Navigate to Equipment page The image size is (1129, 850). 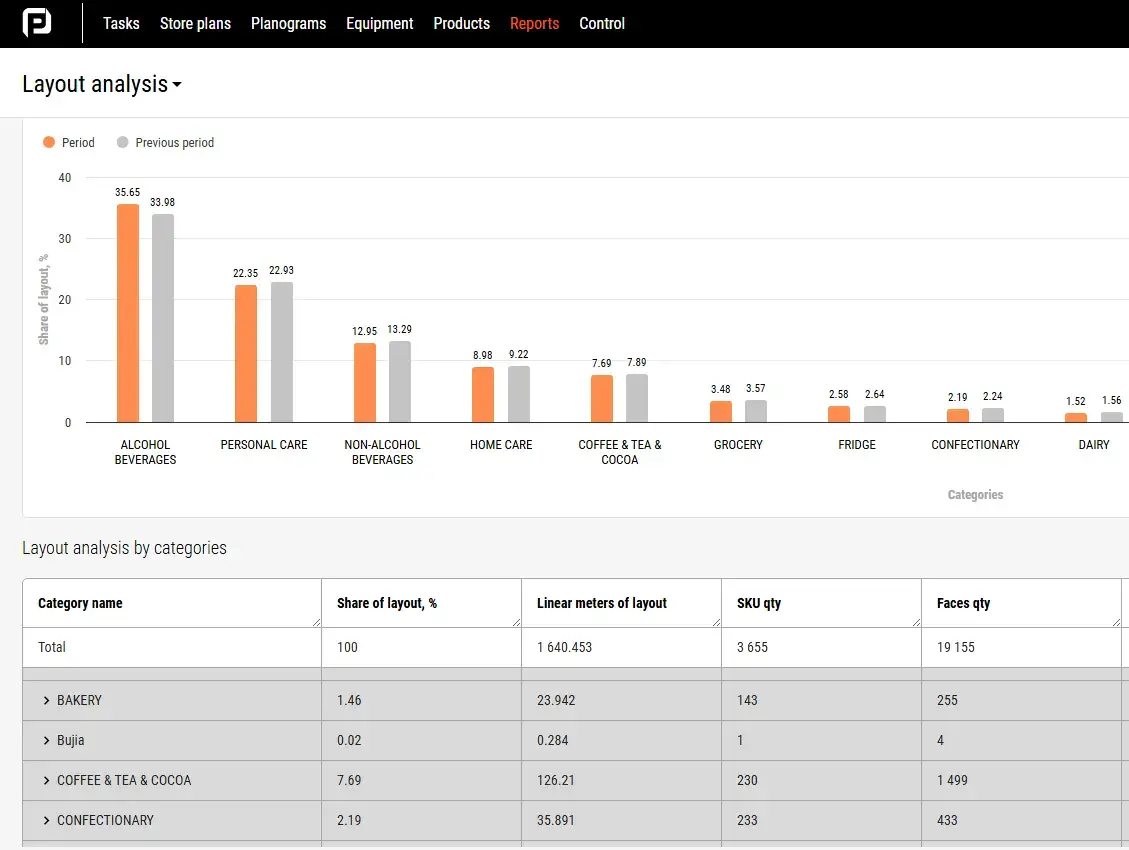pyautogui.click(x=379, y=23)
